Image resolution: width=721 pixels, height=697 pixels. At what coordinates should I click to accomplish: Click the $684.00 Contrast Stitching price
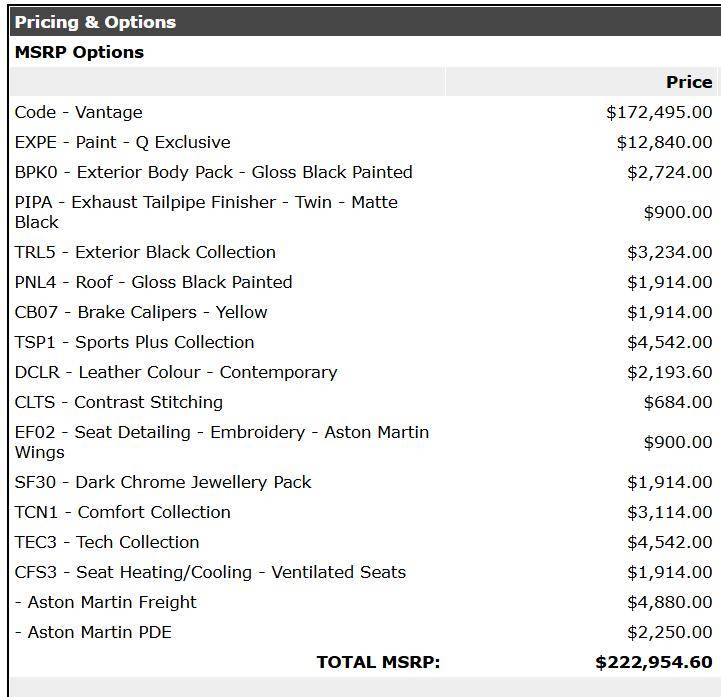point(677,402)
